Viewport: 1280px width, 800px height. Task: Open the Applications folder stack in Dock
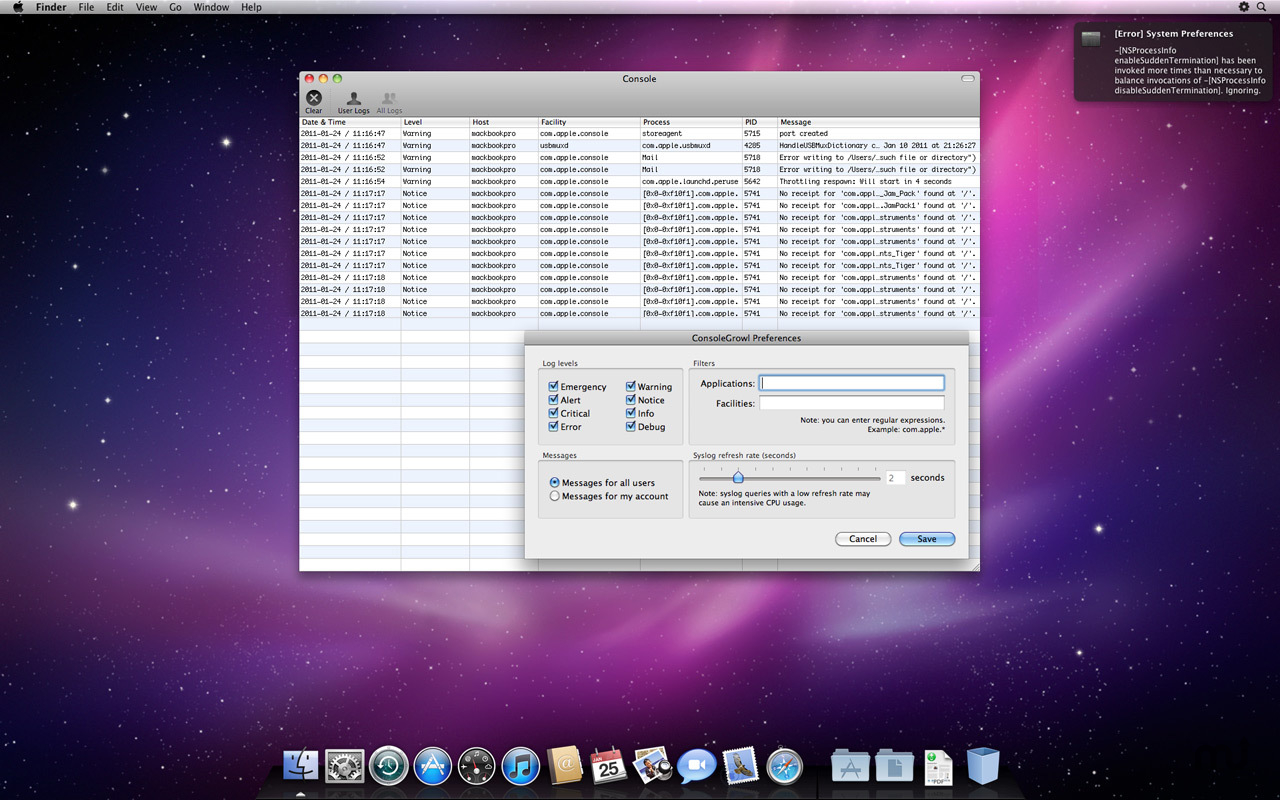(850, 767)
